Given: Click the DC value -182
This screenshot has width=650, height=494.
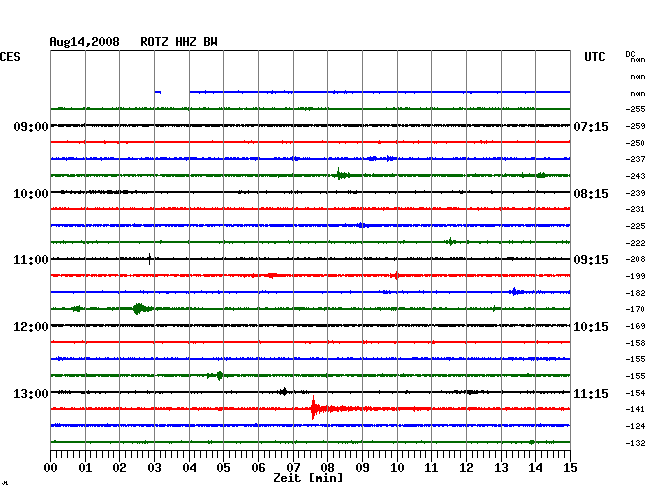Looking at the screenshot, I should [x=635, y=293].
